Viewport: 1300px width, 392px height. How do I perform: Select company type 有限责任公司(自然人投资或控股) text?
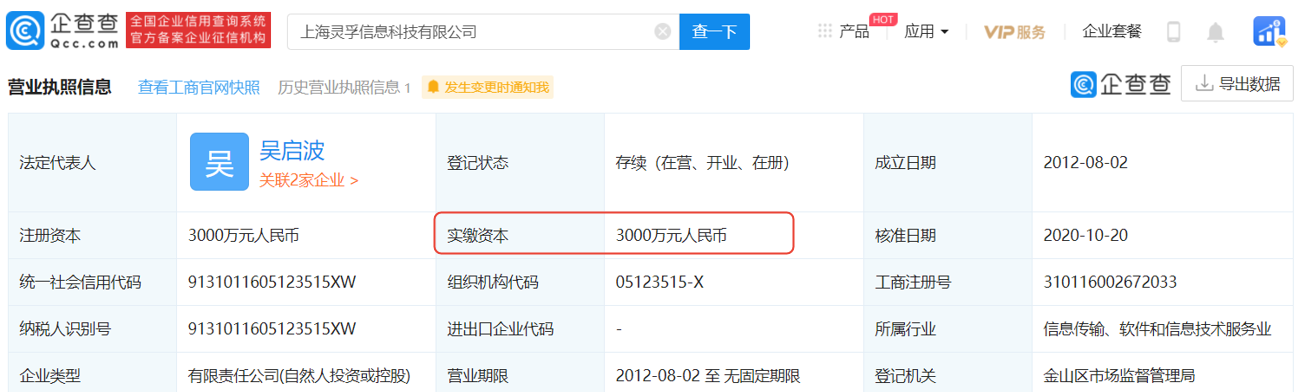tap(300, 376)
